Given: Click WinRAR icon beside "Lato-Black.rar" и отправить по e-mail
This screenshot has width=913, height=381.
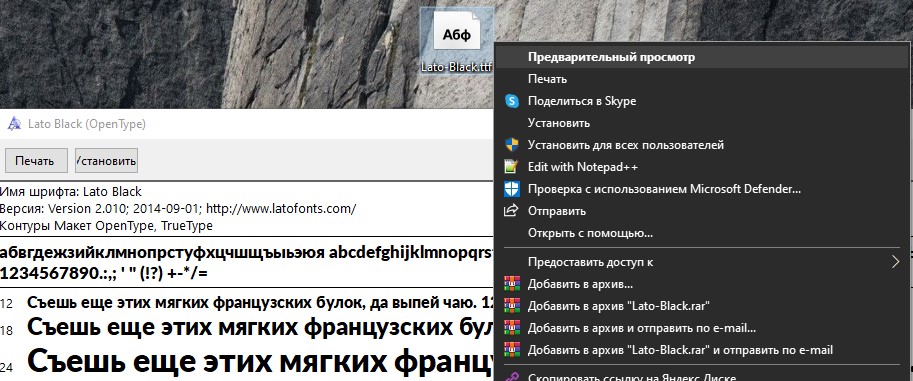Looking at the screenshot, I should point(512,350).
